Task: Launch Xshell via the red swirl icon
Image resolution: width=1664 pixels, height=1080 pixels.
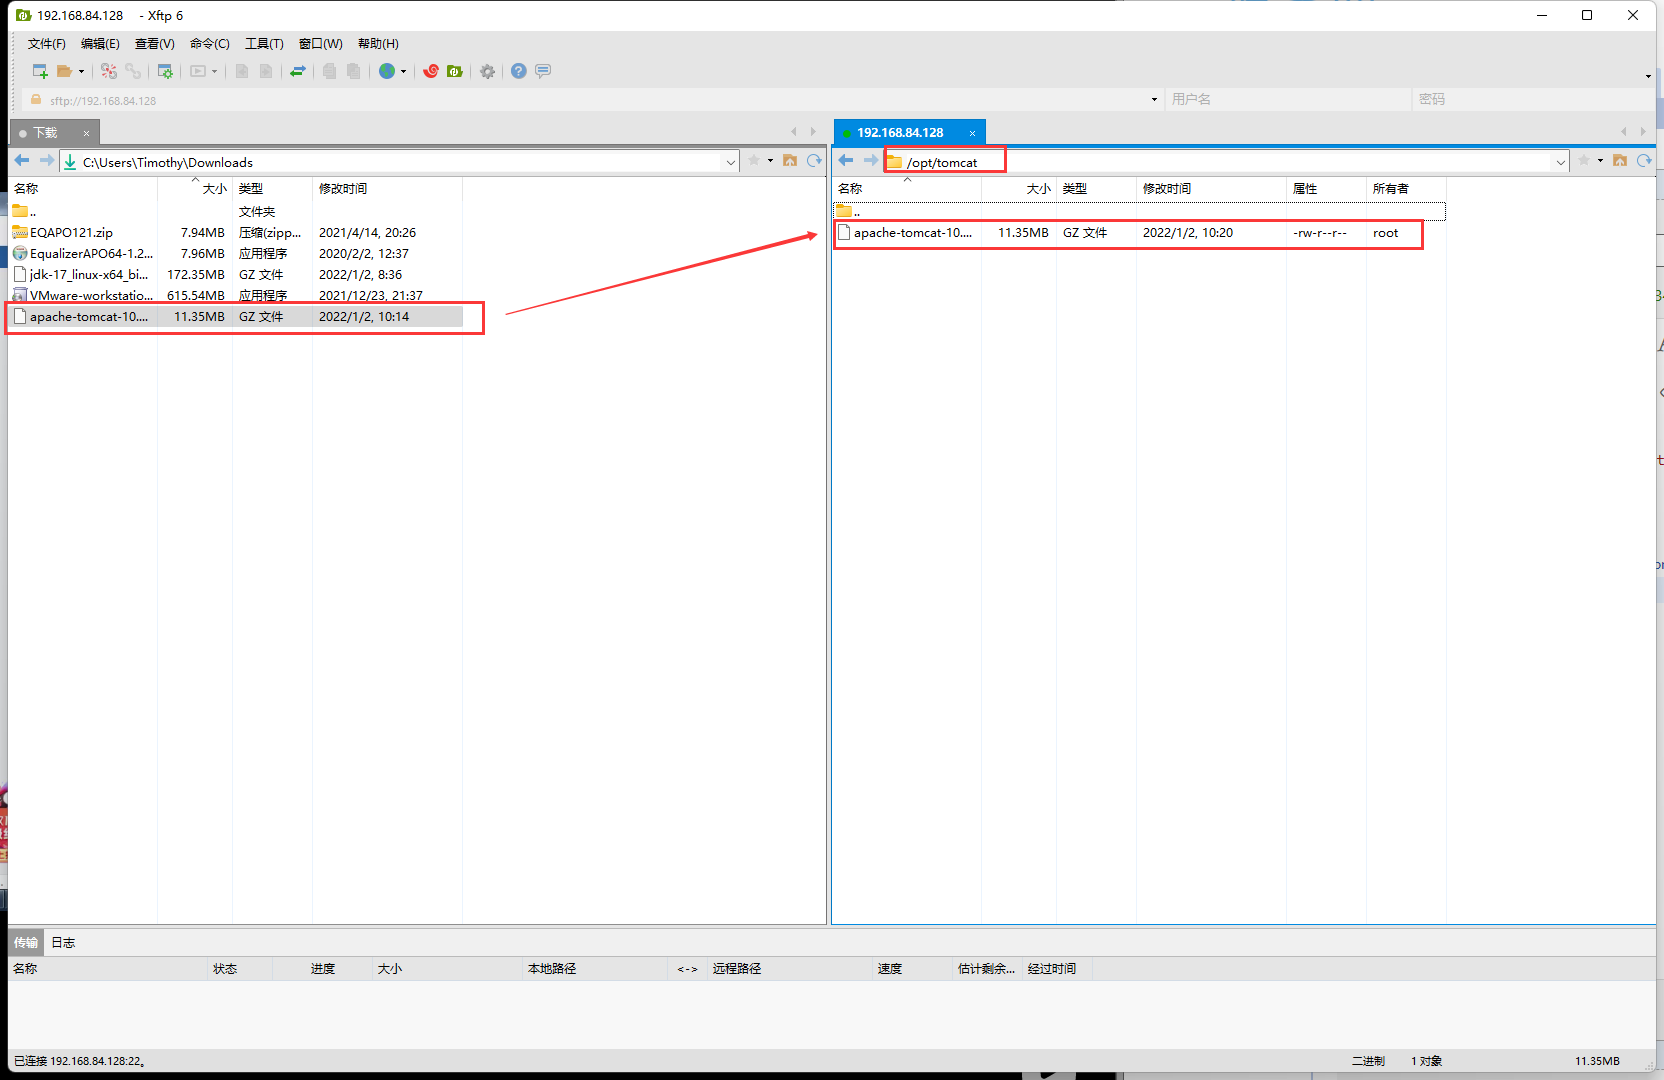Action: click(431, 71)
